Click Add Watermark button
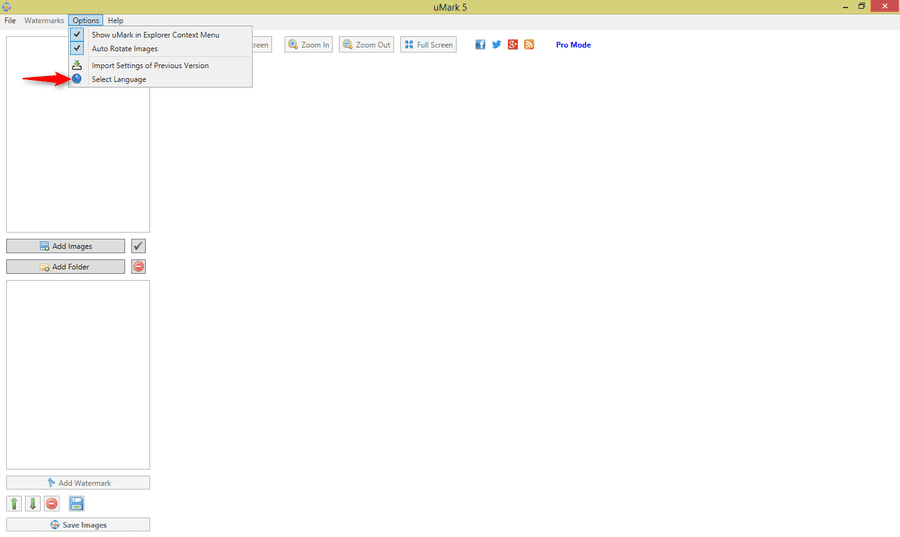 (78, 483)
